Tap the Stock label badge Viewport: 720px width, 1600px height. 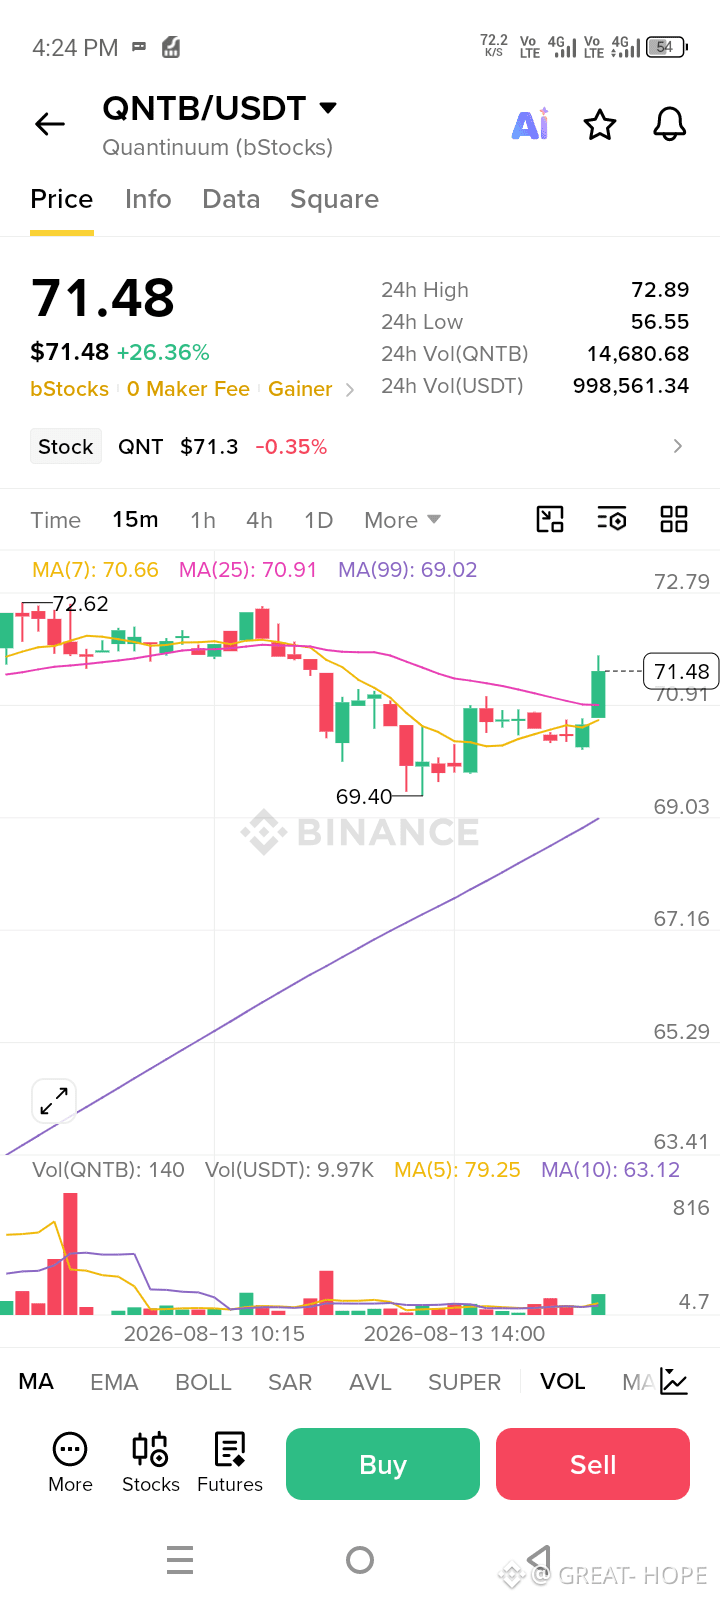(x=66, y=446)
